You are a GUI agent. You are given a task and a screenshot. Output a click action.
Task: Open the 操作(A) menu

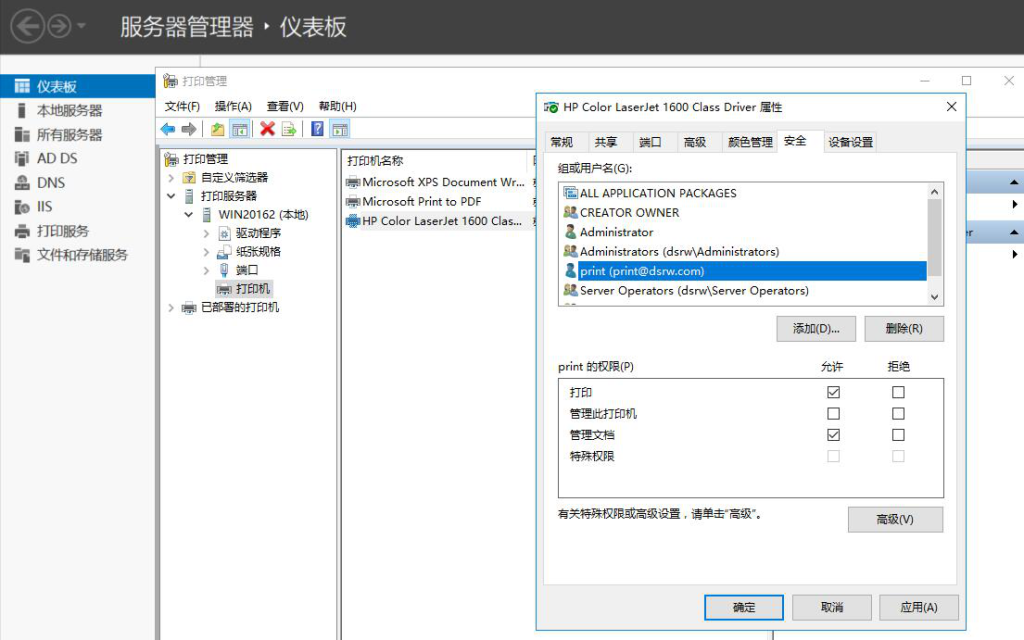[233, 106]
